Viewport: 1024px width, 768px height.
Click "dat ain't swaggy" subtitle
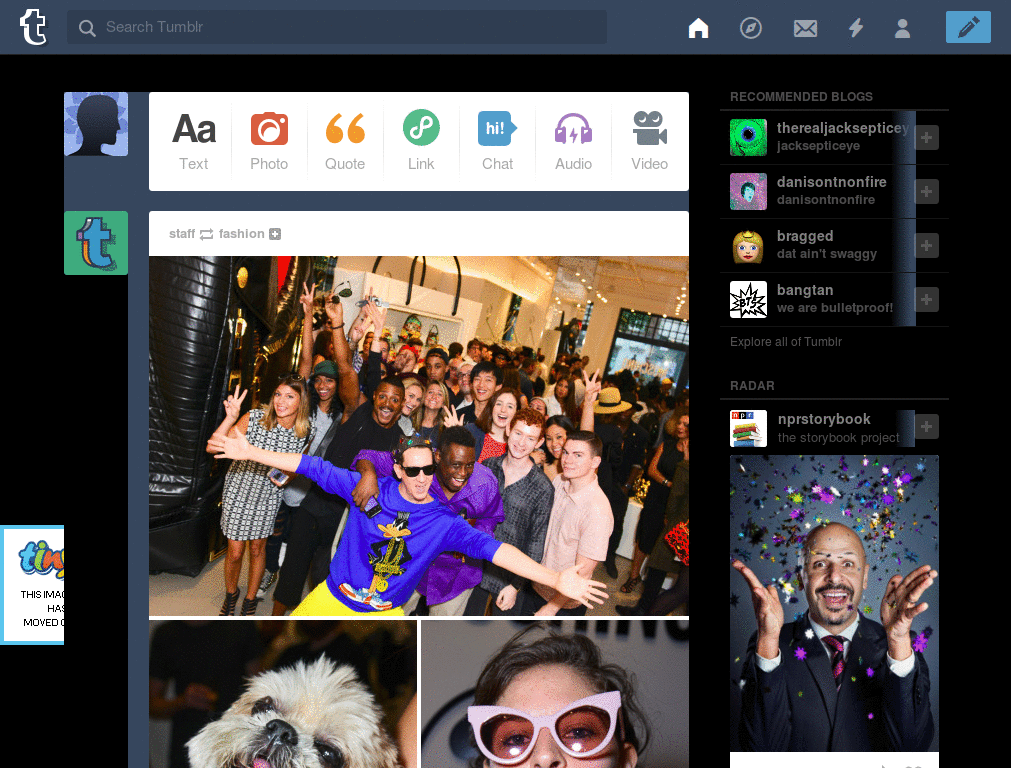[827, 254]
